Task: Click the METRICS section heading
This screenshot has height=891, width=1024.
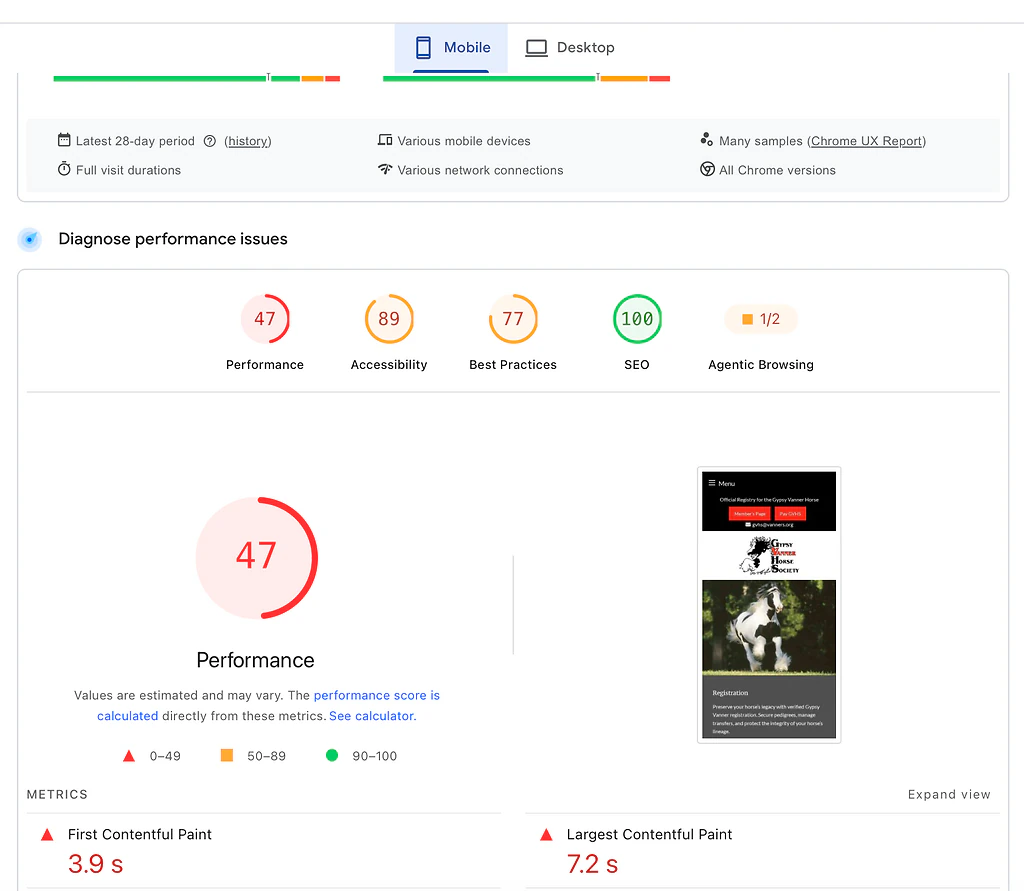Action: coord(57,794)
